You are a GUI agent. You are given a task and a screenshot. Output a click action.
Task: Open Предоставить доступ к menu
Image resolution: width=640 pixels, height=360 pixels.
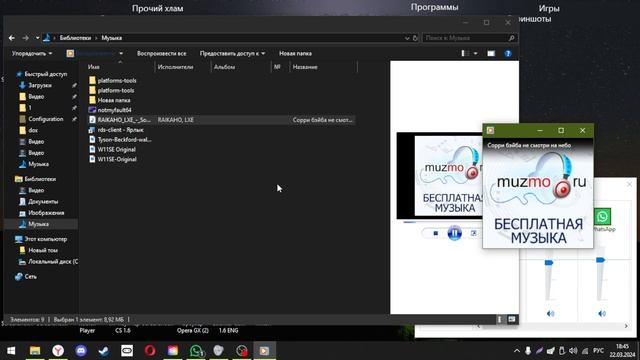coord(232,53)
